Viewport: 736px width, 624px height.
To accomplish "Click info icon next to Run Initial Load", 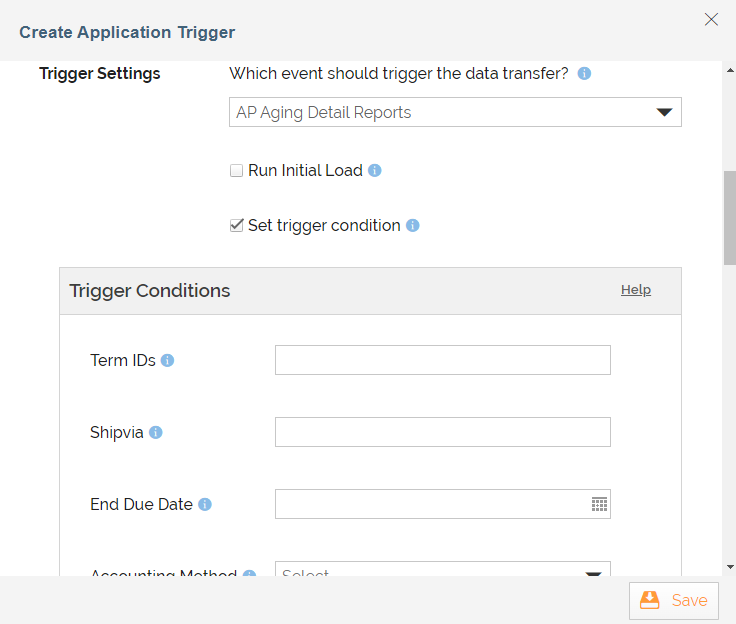I will click(375, 170).
